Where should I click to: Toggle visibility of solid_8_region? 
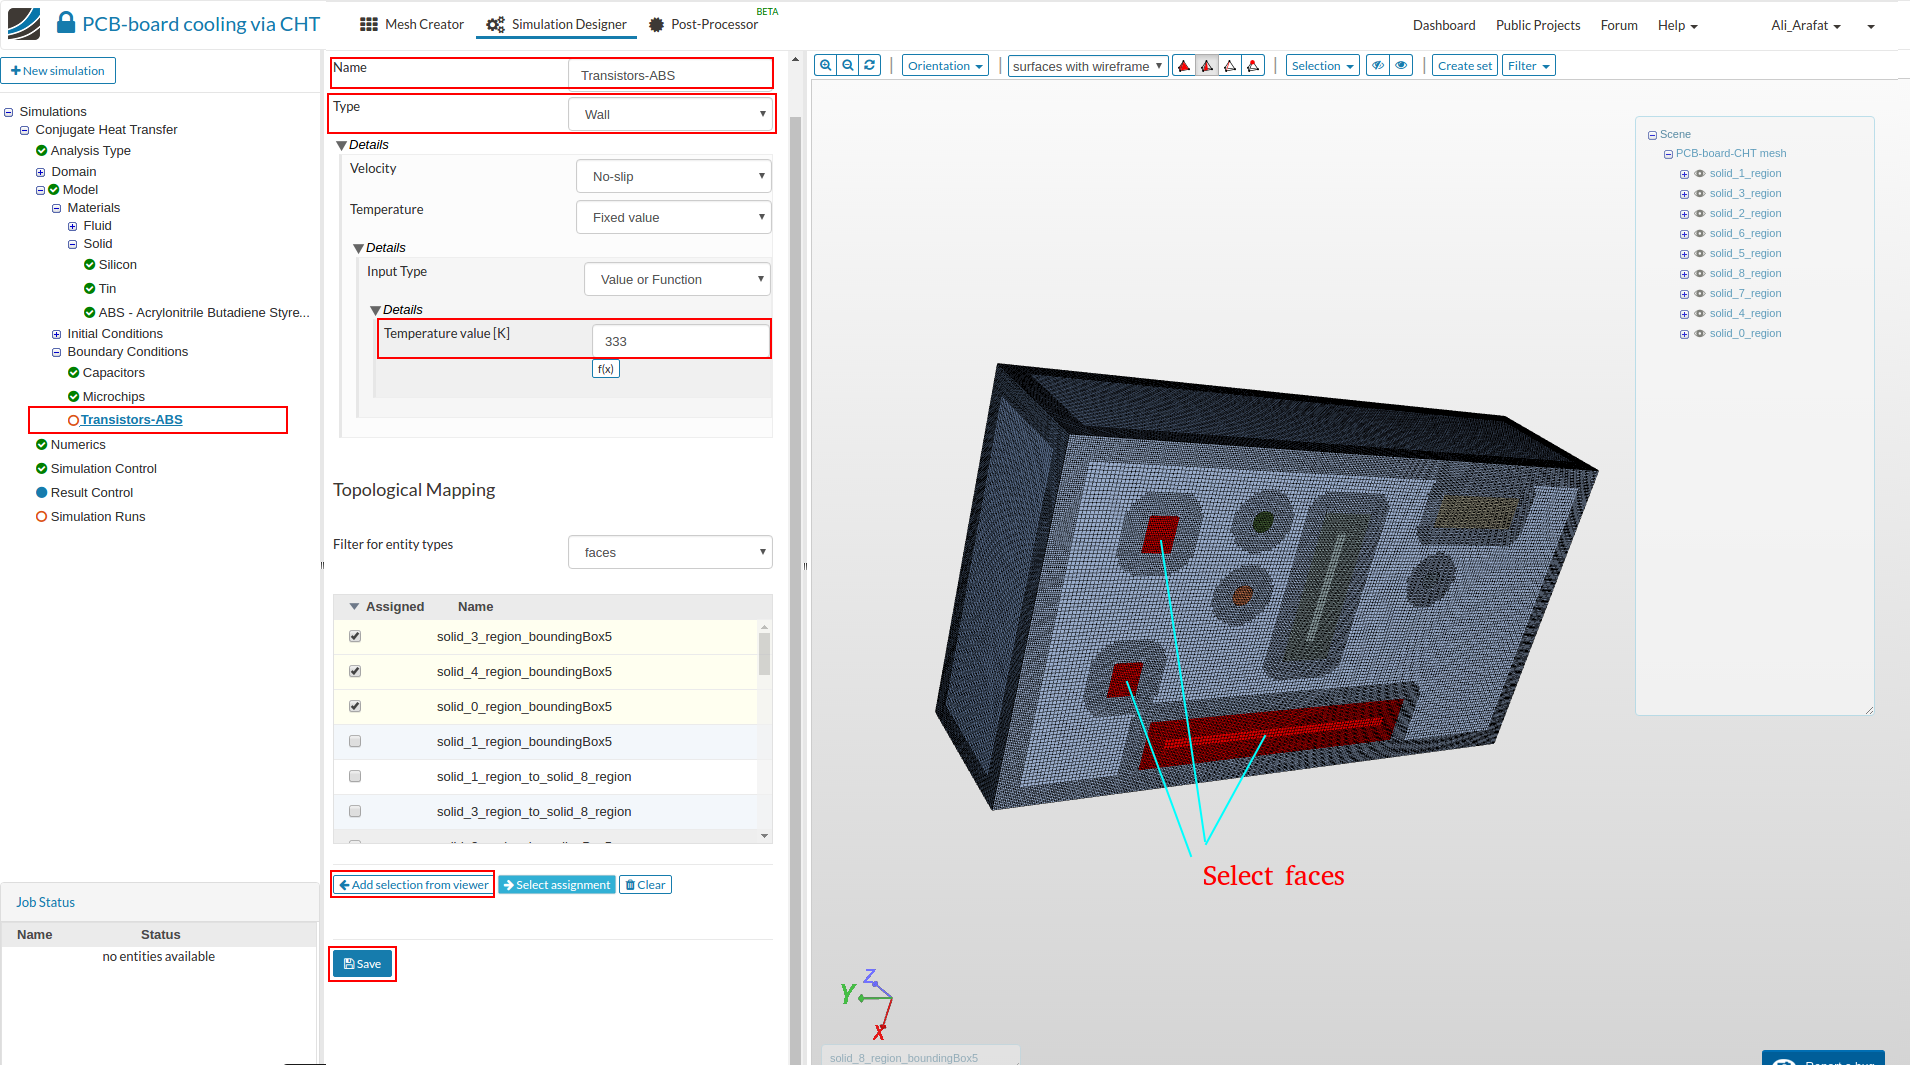[1700, 274]
